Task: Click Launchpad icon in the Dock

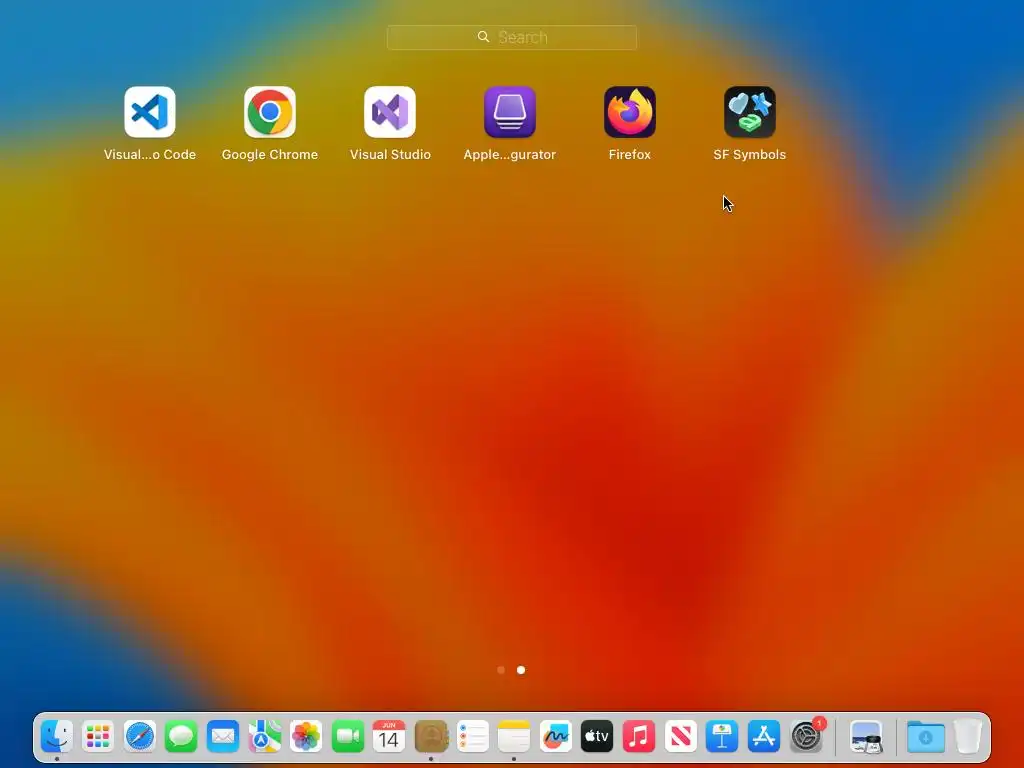Action: (98, 737)
